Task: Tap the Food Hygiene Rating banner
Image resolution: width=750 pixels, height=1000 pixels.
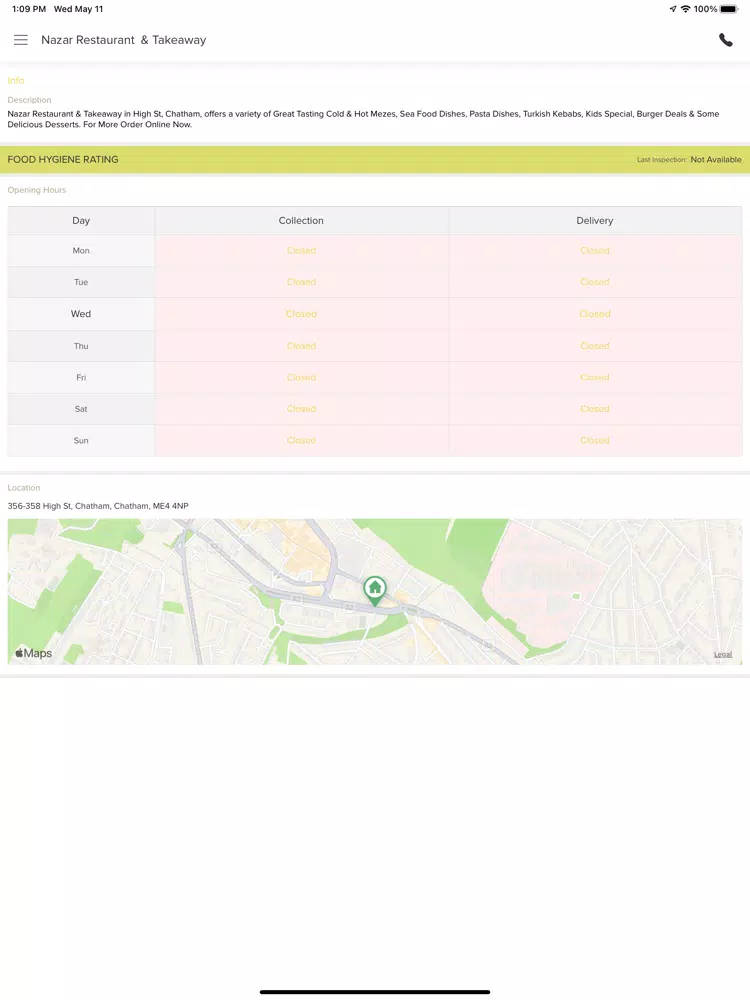Action: (375, 159)
